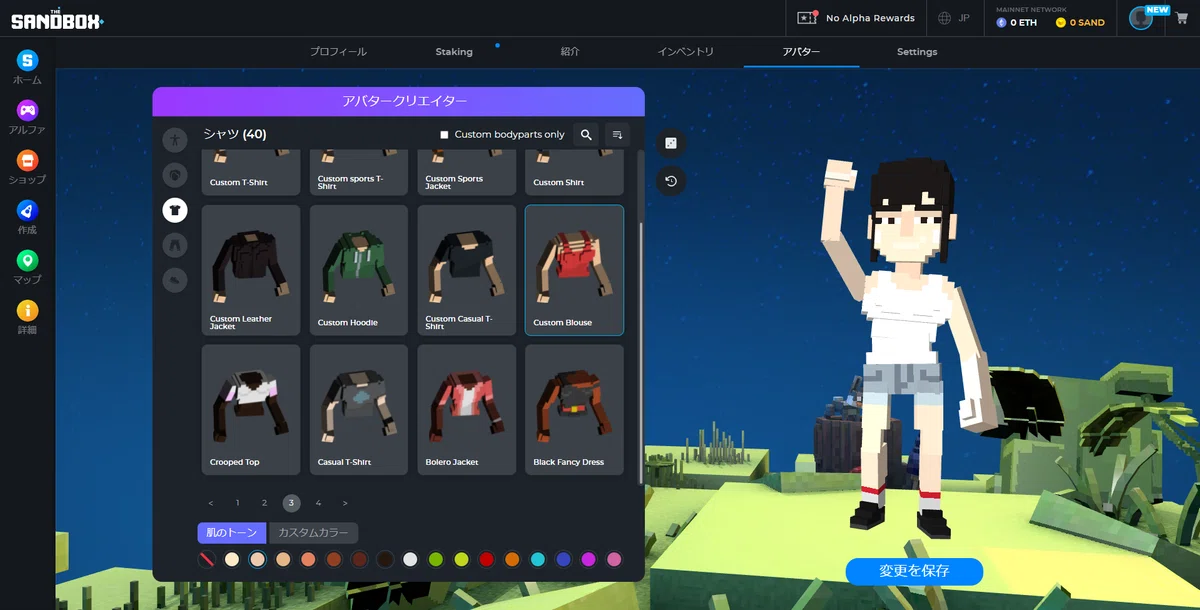Select Custom Casual T-Shirt item

click(467, 270)
